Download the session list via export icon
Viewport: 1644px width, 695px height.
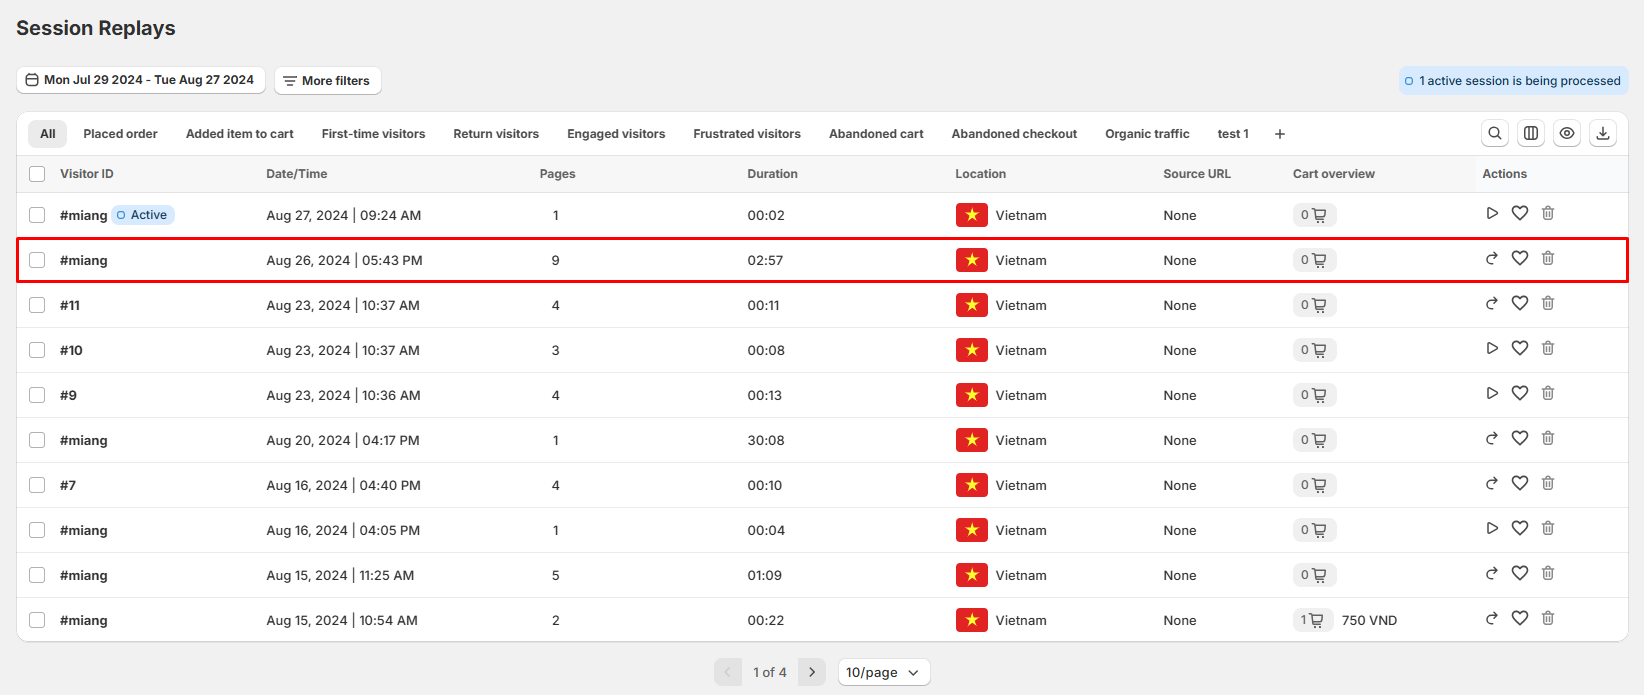(x=1602, y=133)
